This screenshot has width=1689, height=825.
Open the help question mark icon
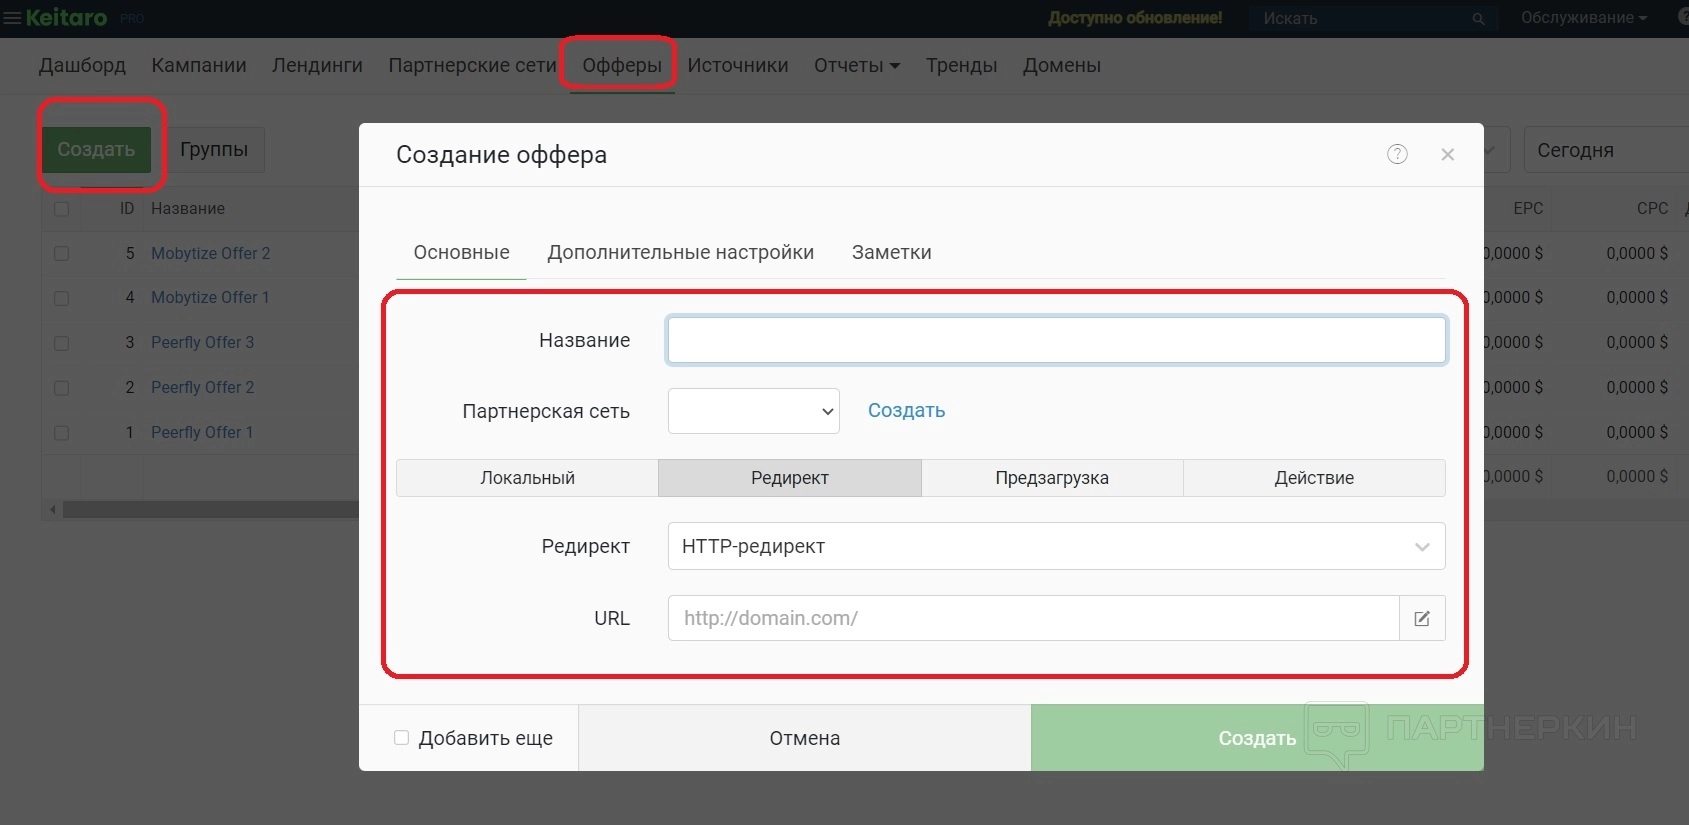point(1397,154)
